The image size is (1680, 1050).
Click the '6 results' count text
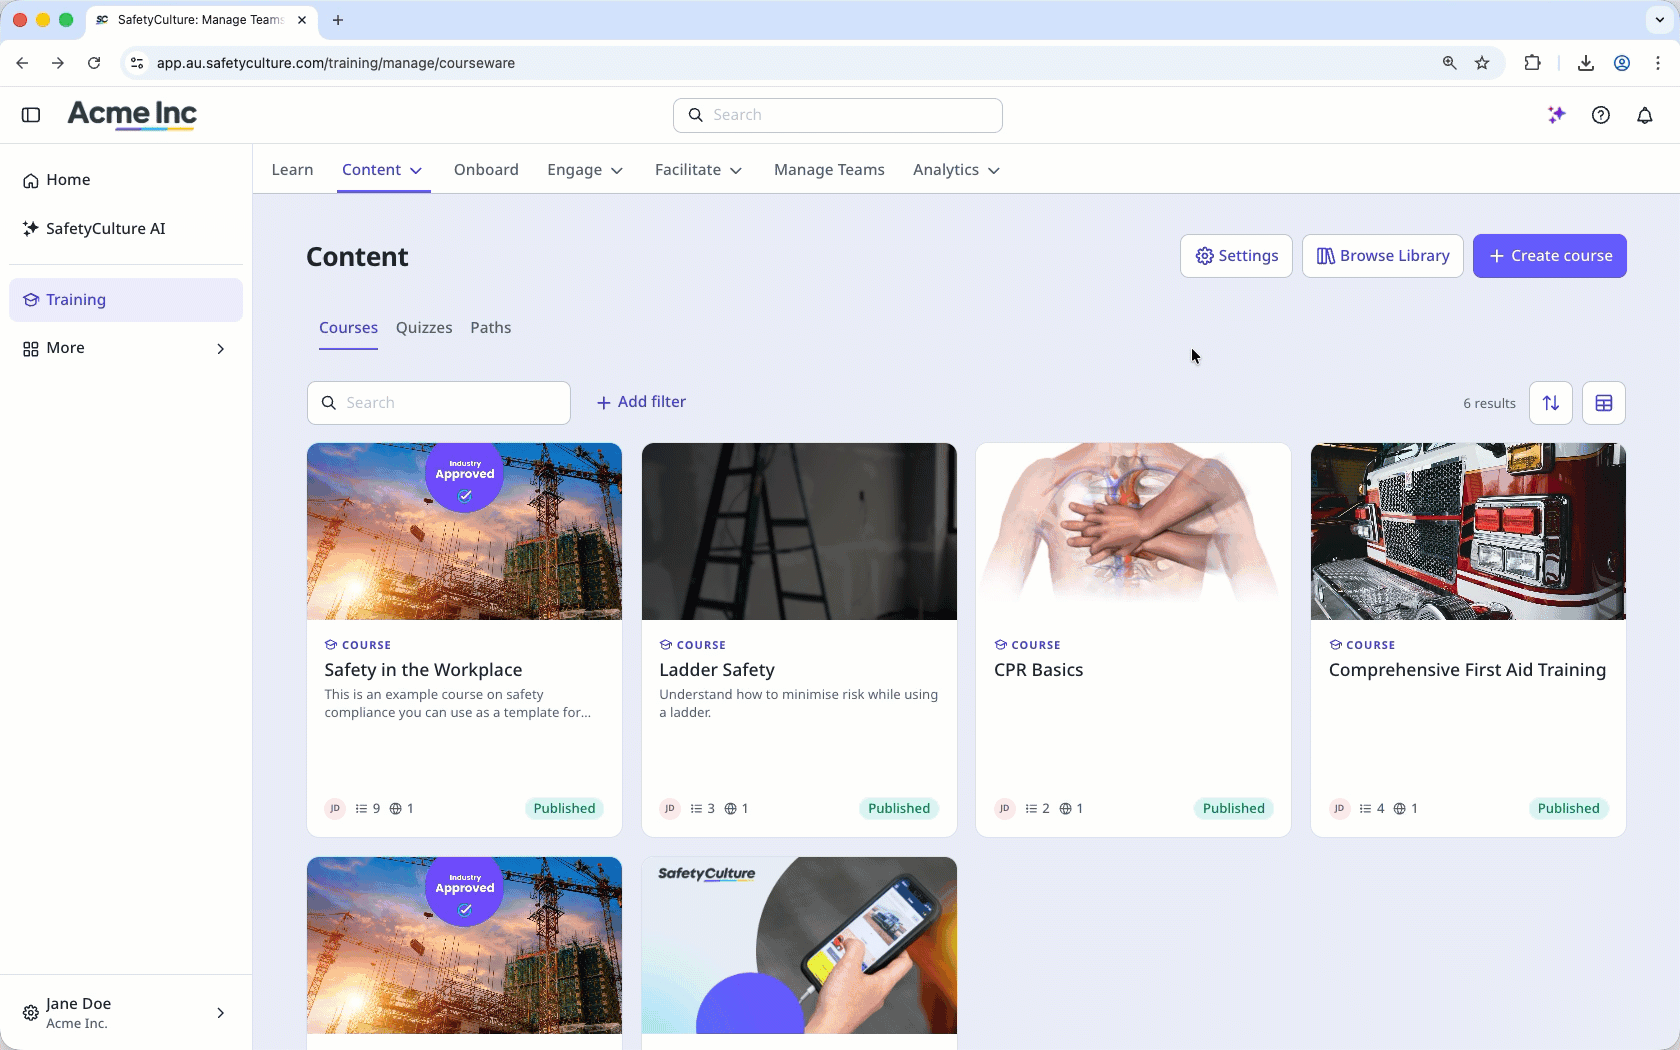(1489, 404)
